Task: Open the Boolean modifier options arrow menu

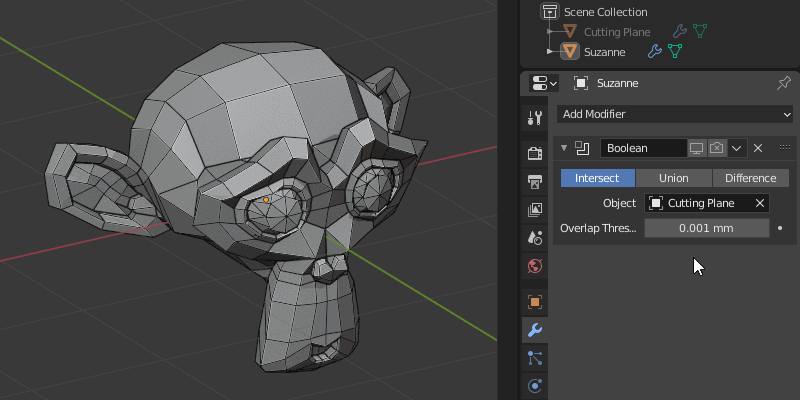Action: pos(737,148)
